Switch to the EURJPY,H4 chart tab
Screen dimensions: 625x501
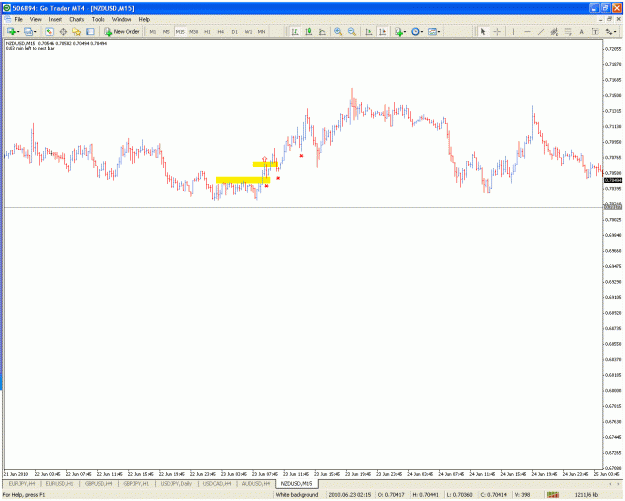click(x=22, y=483)
